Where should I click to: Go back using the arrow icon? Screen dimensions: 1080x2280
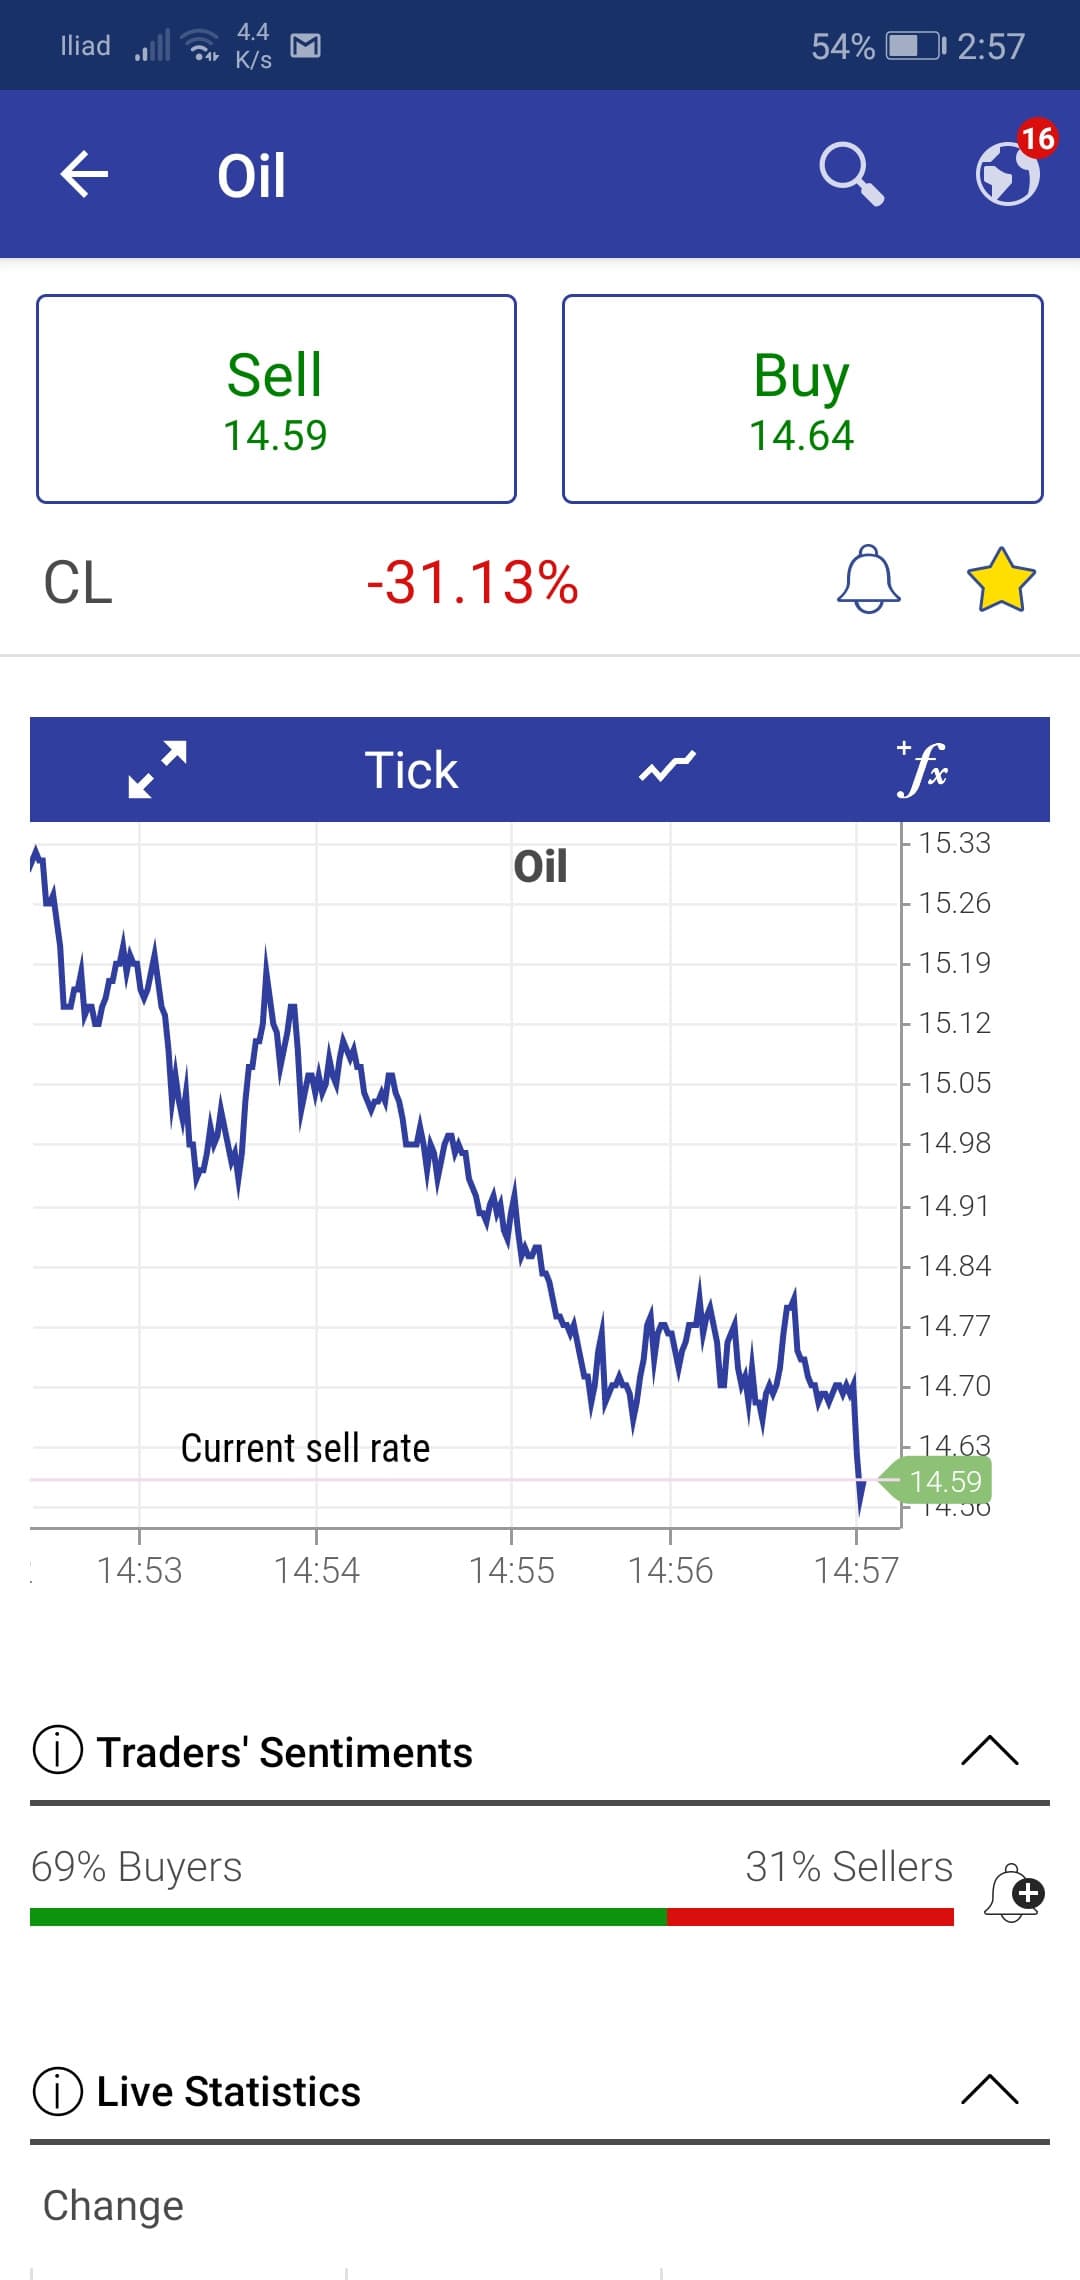click(x=84, y=175)
